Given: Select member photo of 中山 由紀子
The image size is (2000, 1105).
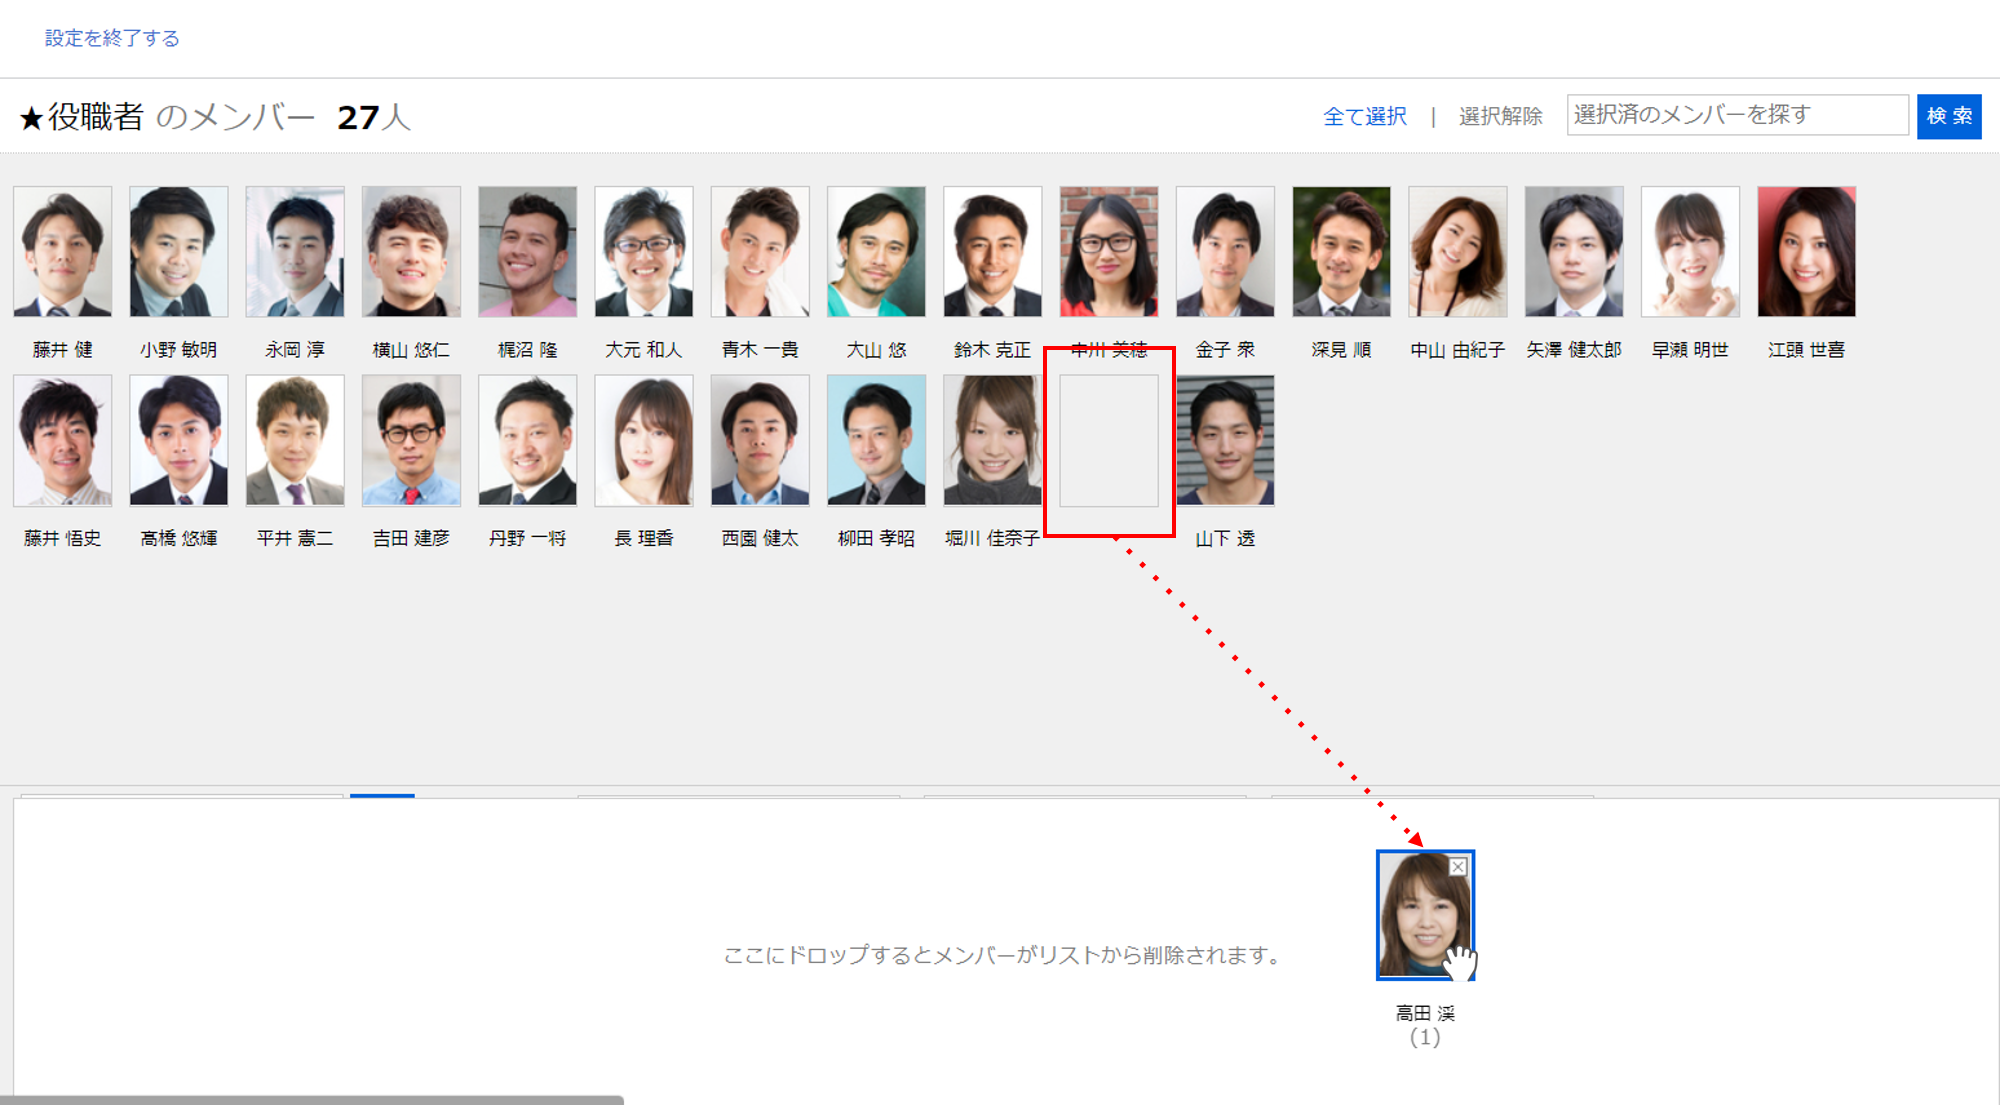Looking at the screenshot, I should point(1457,252).
